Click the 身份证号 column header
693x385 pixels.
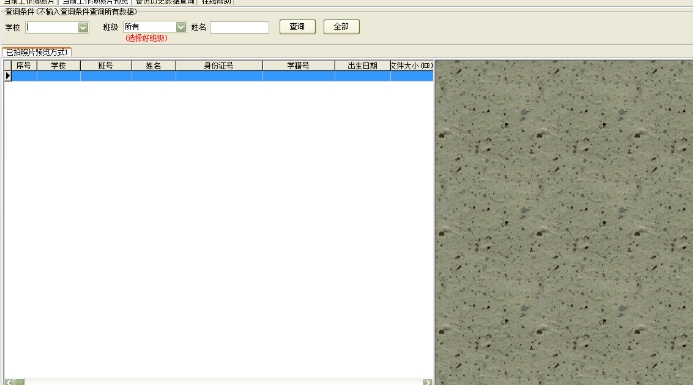(219, 65)
